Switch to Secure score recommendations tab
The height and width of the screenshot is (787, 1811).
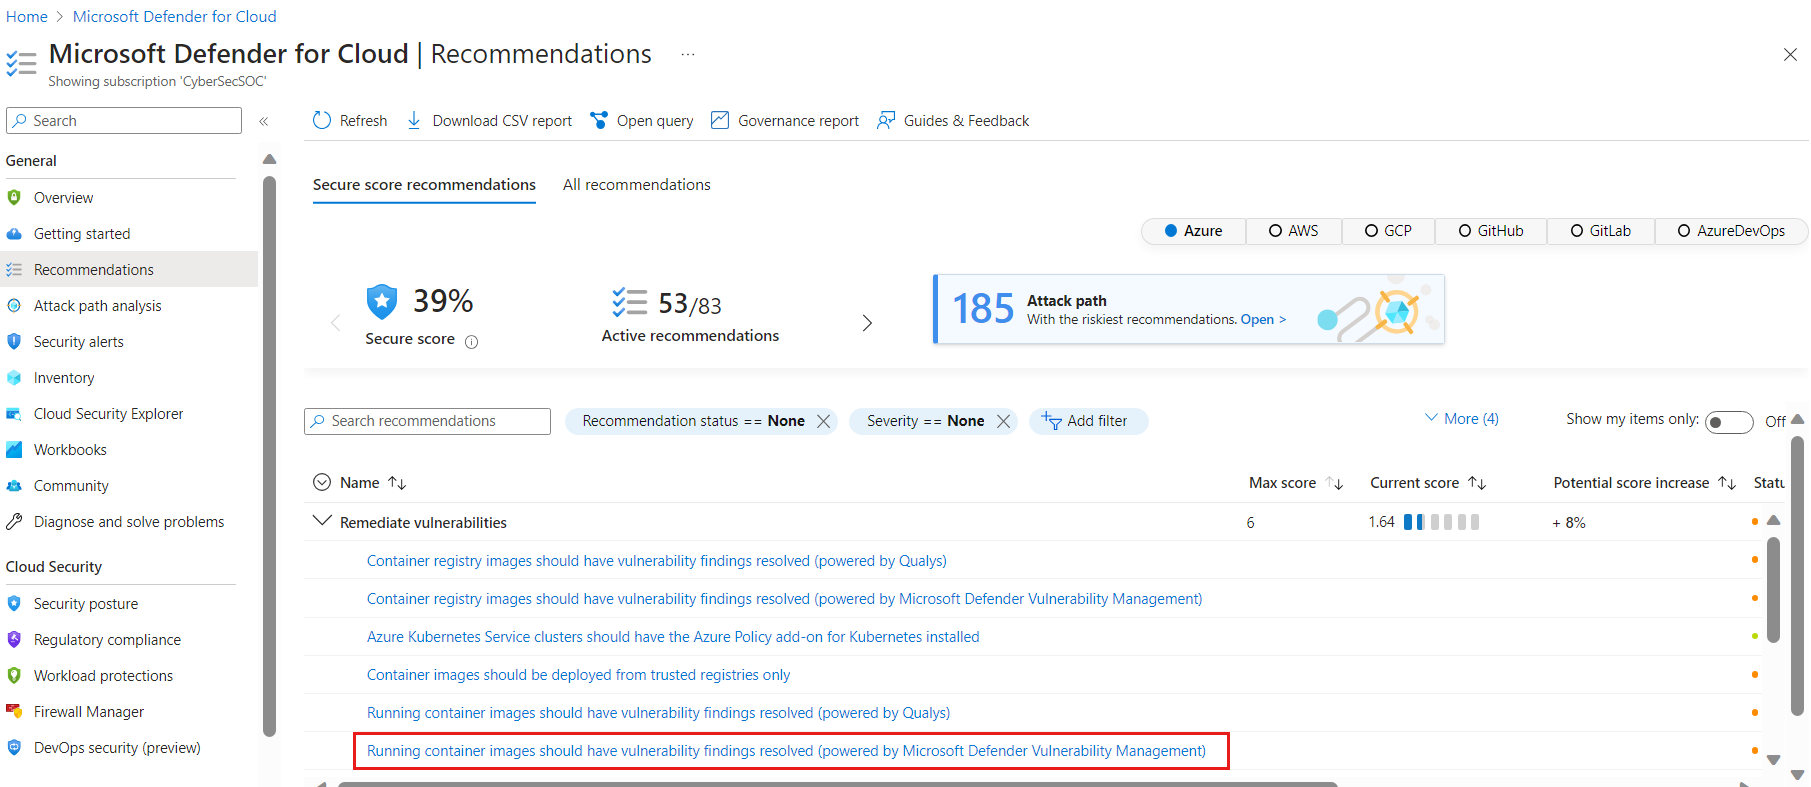[424, 185]
